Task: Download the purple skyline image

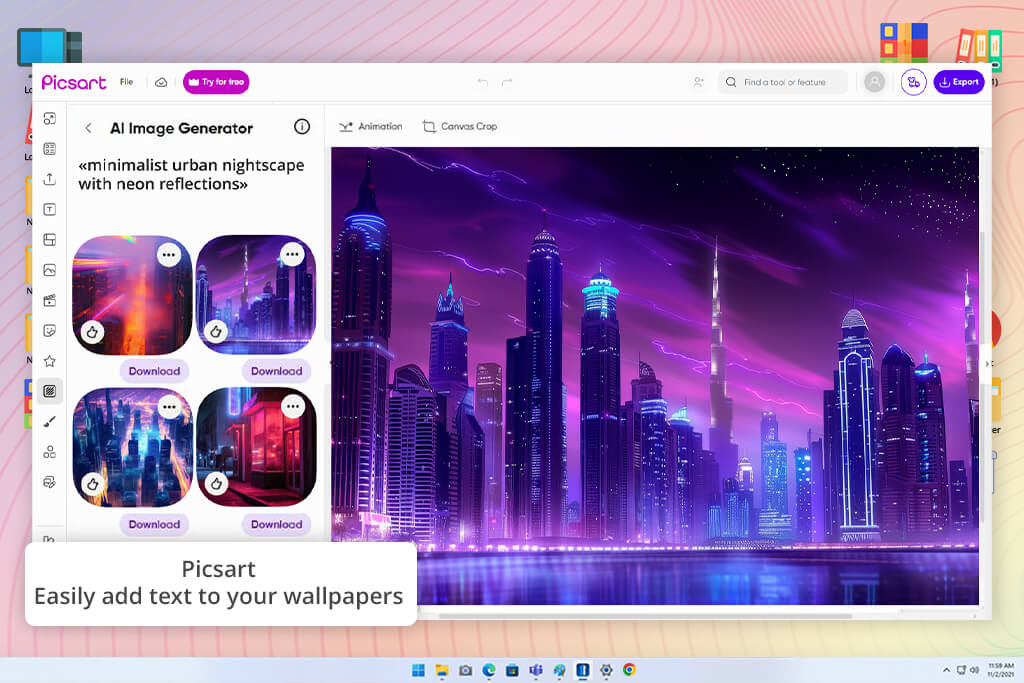Action: click(277, 371)
